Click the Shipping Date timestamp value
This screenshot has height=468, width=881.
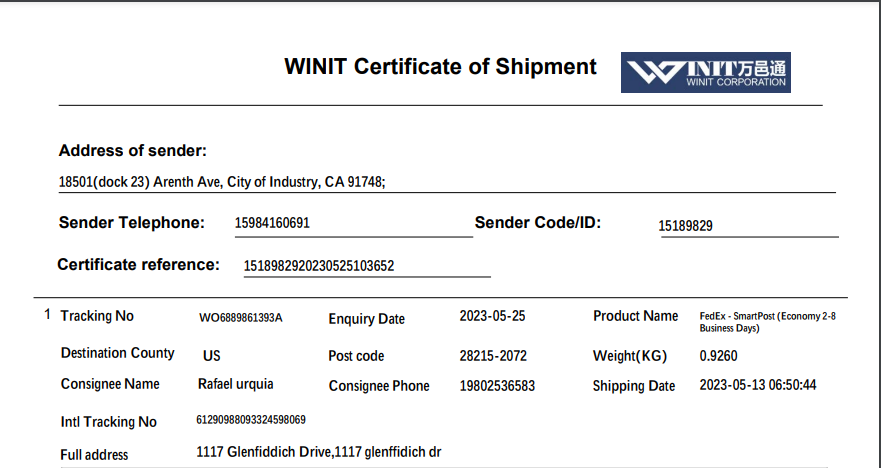pyautogui.click(x=758, y=385)
